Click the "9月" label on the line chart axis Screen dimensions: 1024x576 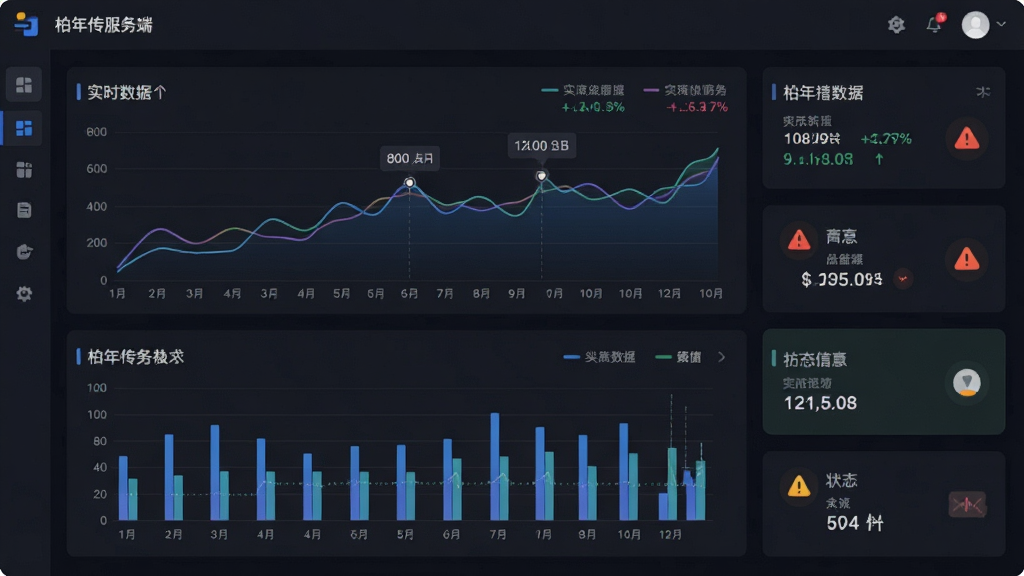click(x=517, y=294)
